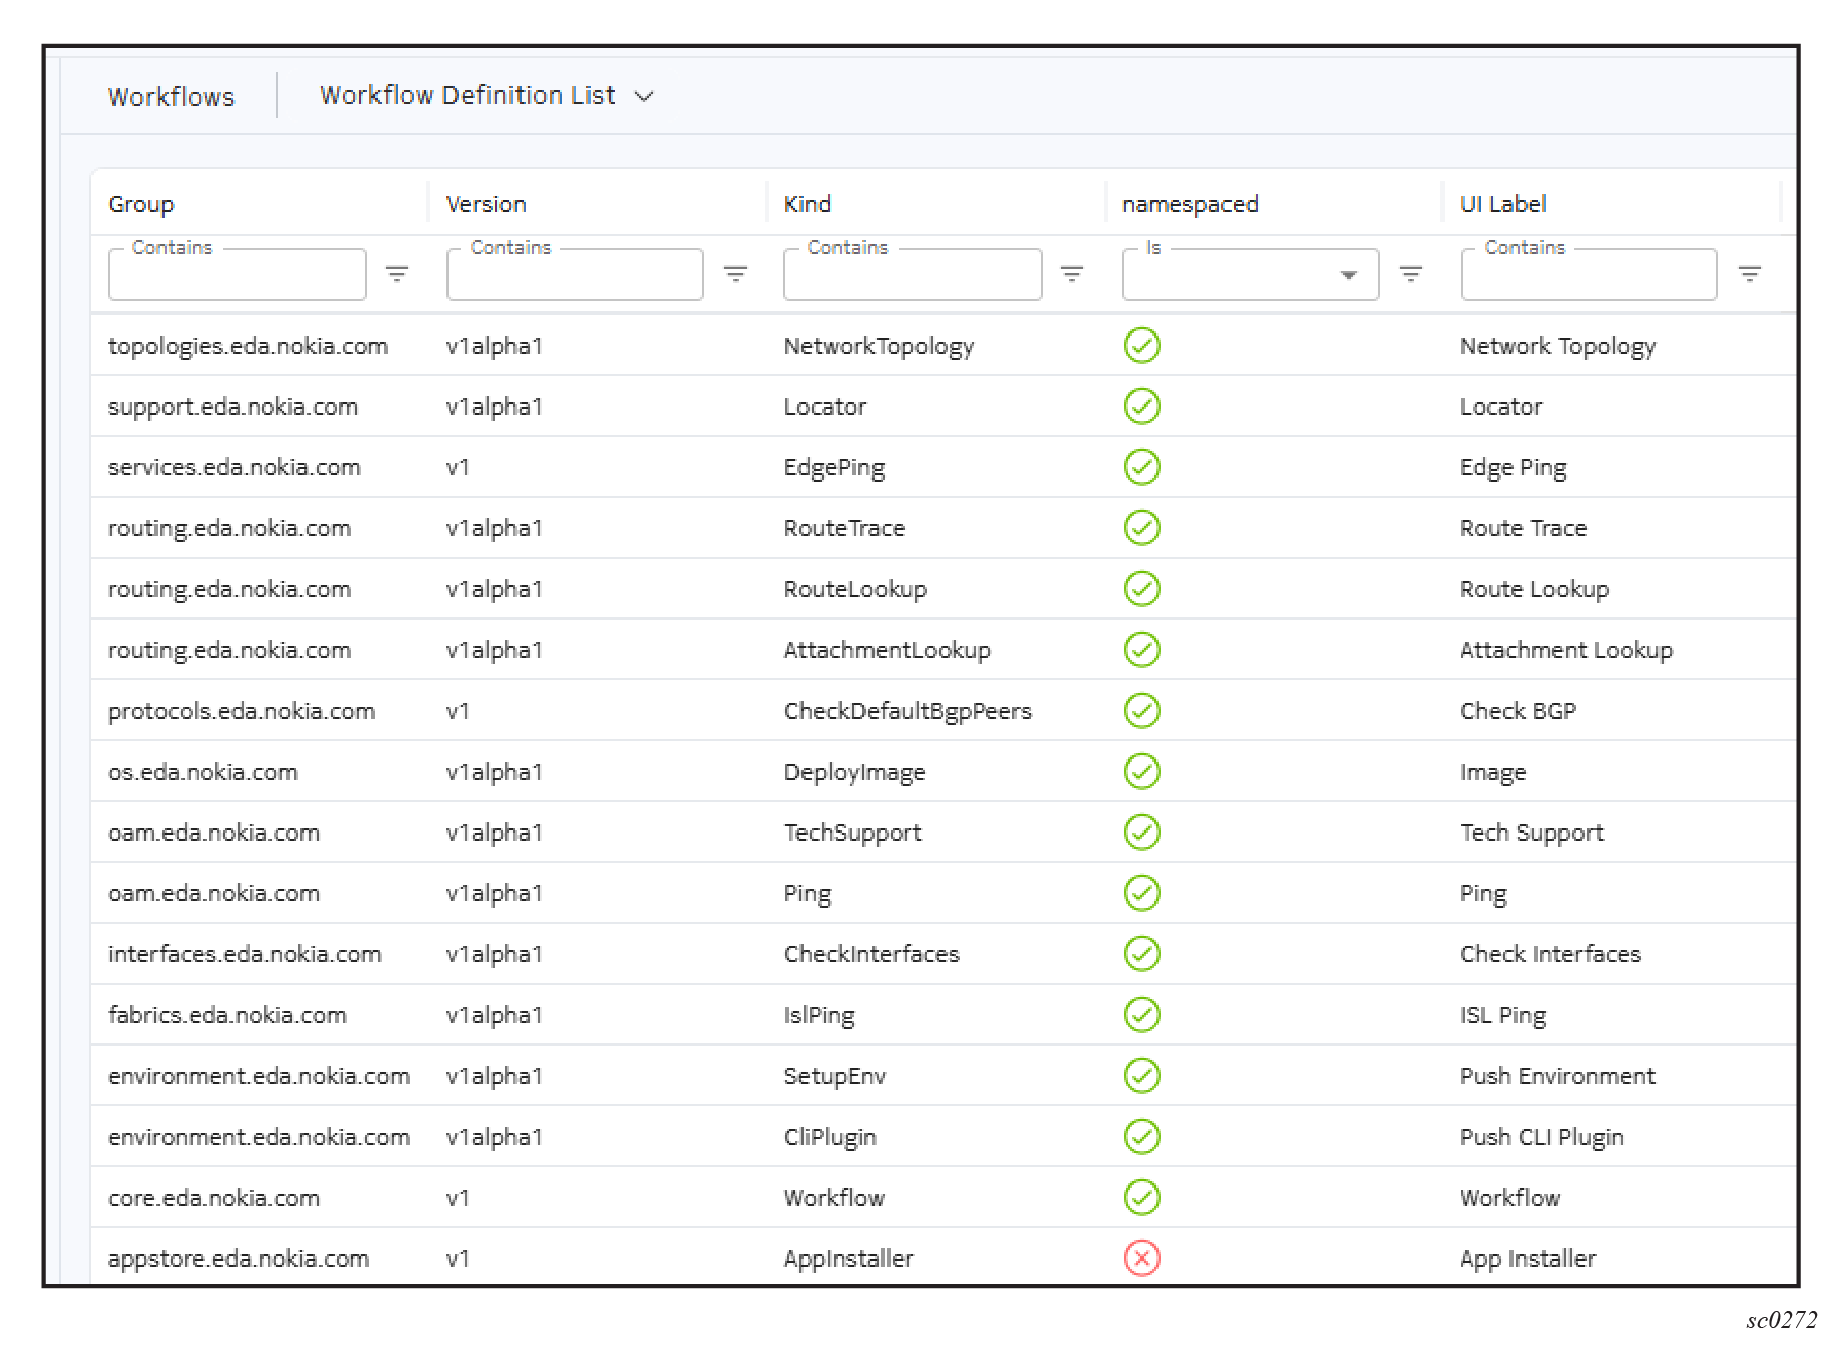This screenshot has width=1839, height=1345.
Task: Sort by the Group column header
Action: point(141,204)
